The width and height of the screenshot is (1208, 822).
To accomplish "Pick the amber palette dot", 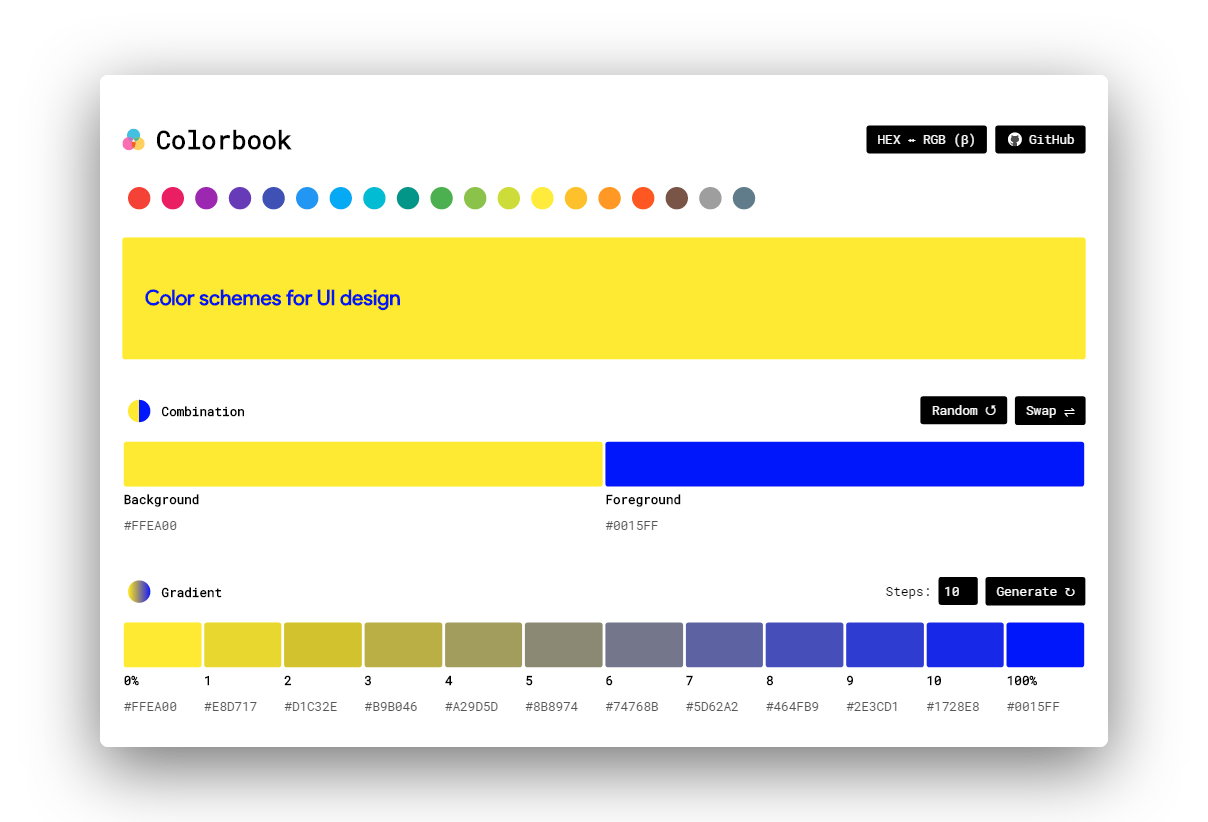I will [x=576, y=198].
